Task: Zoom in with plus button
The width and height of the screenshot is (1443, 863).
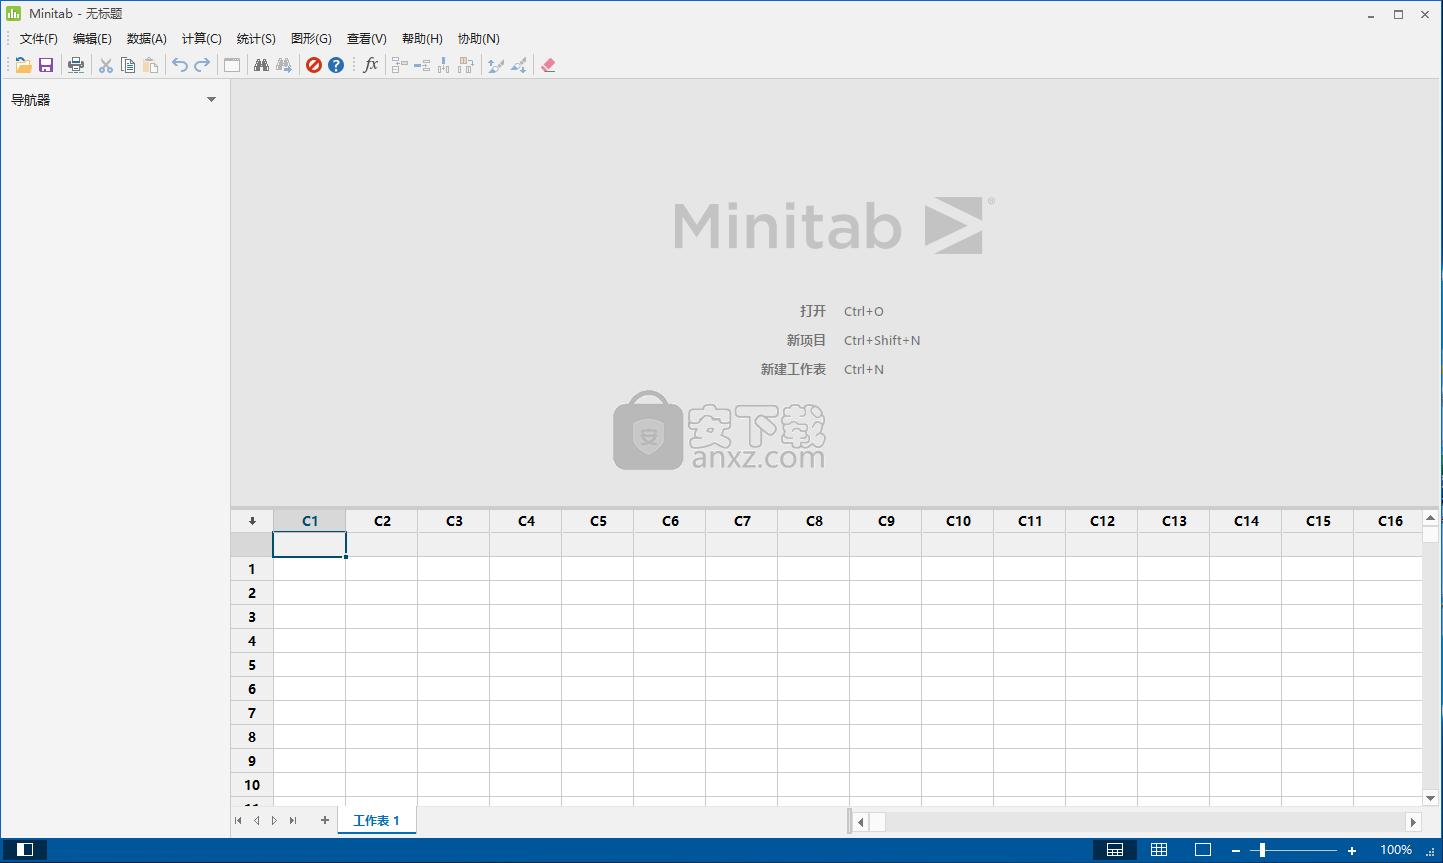Action: coord(1352,851)
